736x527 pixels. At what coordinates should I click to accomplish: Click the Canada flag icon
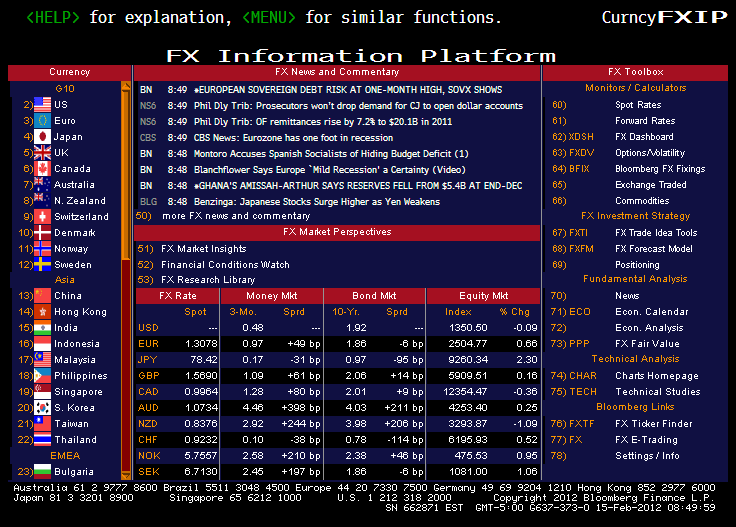pyautogui.click(x=42, y=169)
